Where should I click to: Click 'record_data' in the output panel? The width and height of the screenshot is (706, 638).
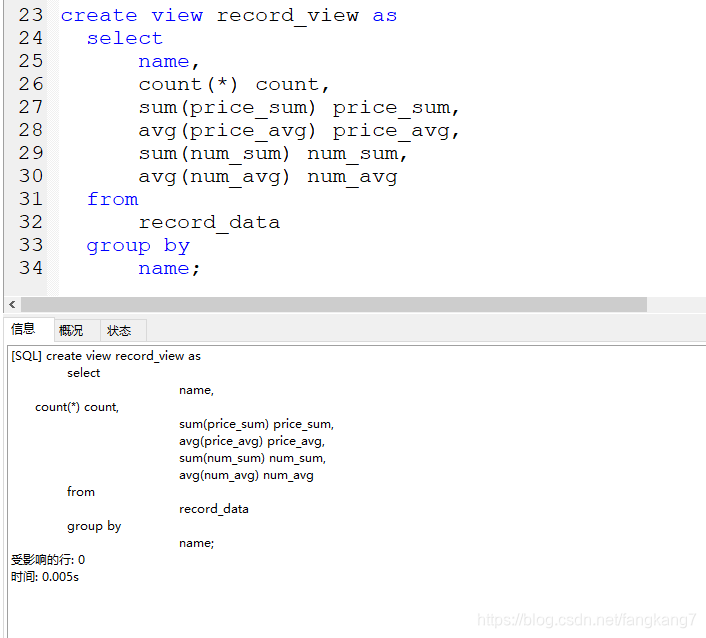click(x=214, y=509)
